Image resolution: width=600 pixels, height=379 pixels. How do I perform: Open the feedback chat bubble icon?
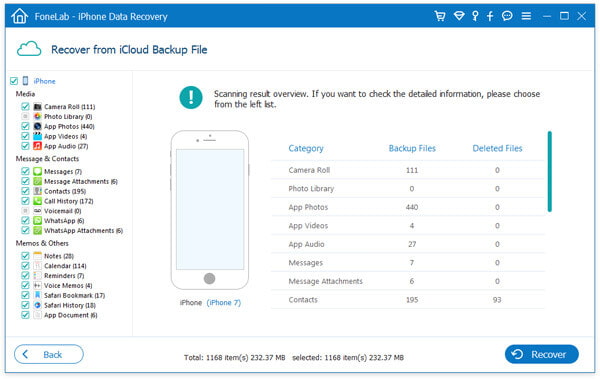pos(507,16)
